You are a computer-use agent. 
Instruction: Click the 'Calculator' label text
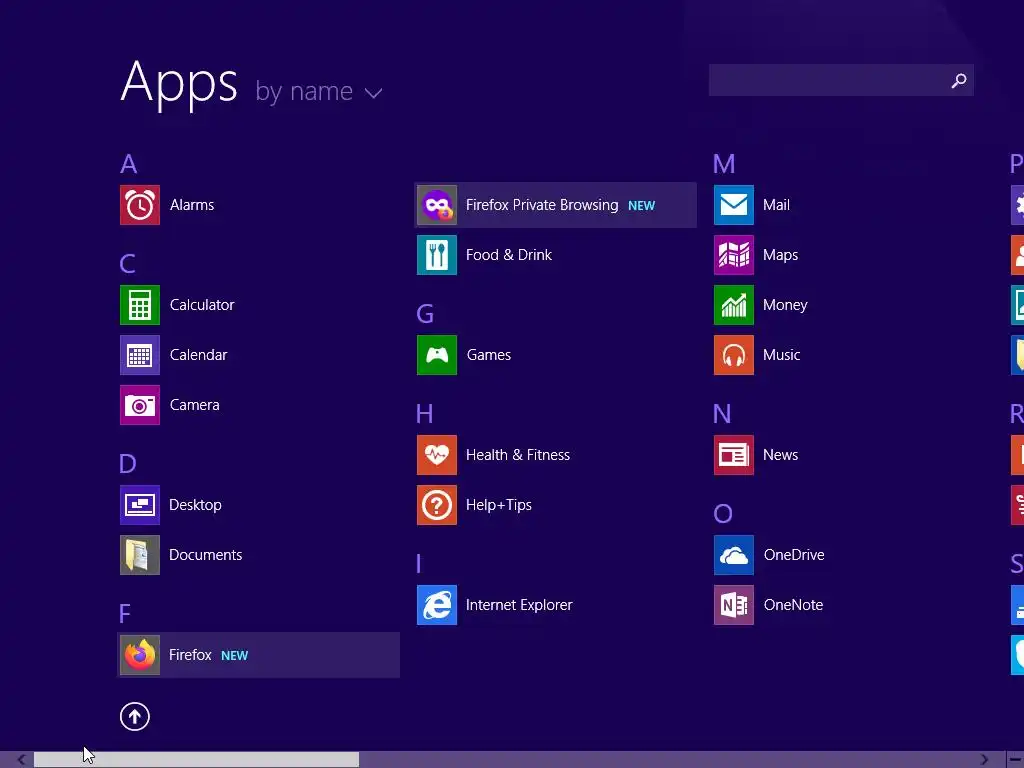coord(202,305)
